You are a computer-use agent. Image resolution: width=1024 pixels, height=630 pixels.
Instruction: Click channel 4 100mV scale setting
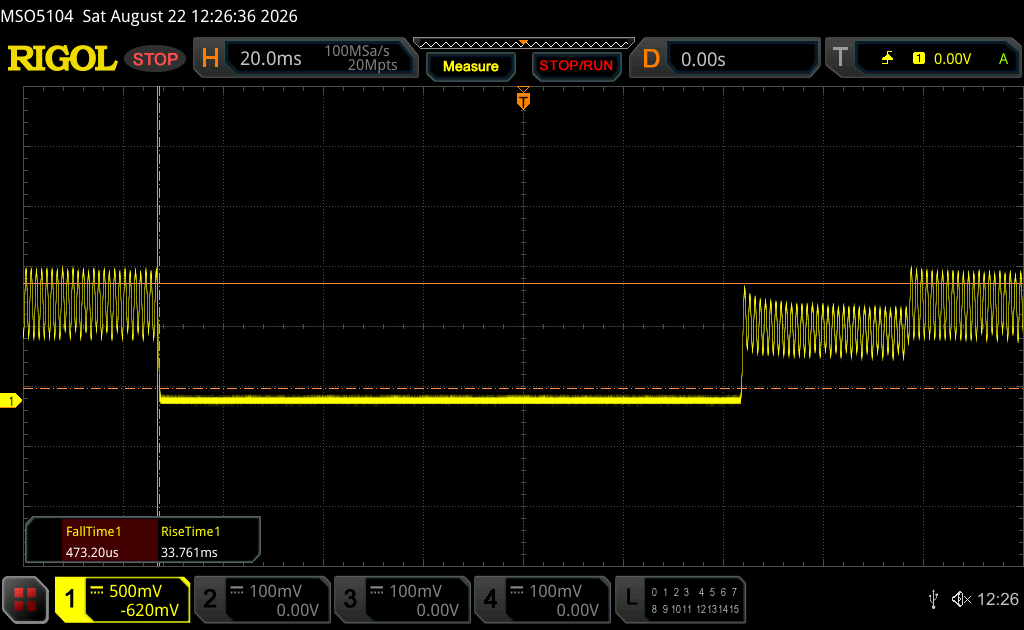pyautogui.click(x=555, y=591)
